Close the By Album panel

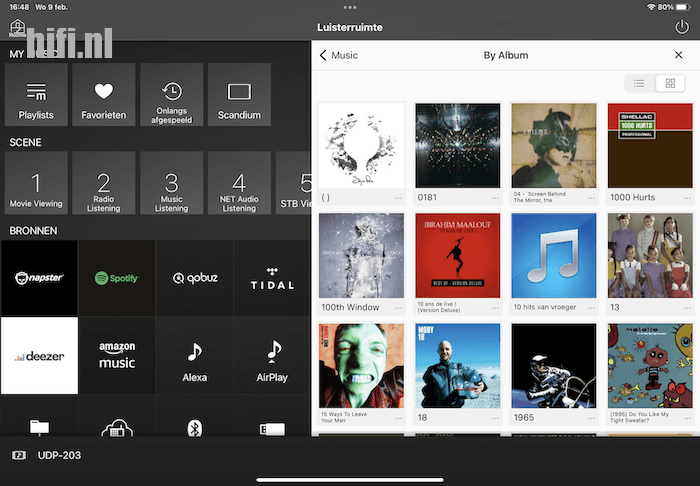click(679, 55)
